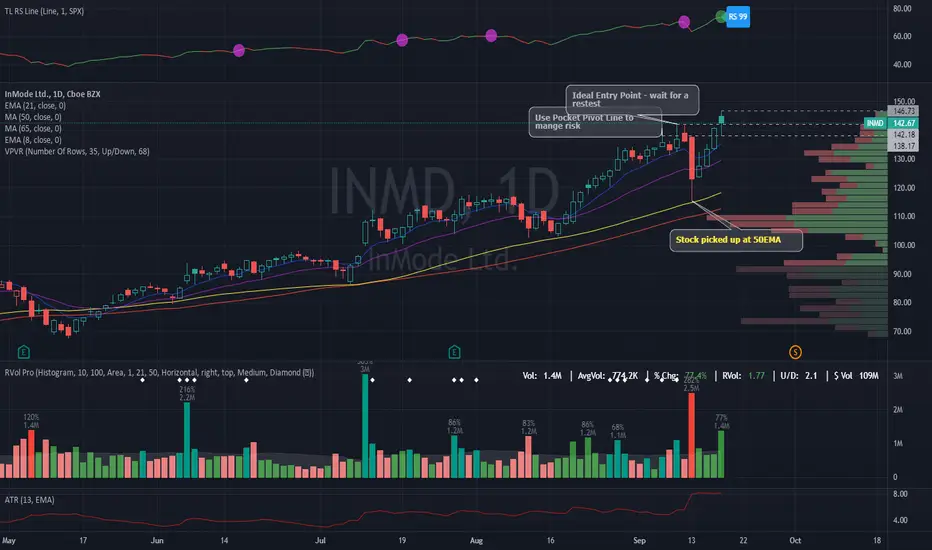The height and width of the screenshot is (550, 932).
Task: Click the purple RS-line dot above mid-June
Action: (239, 51)
